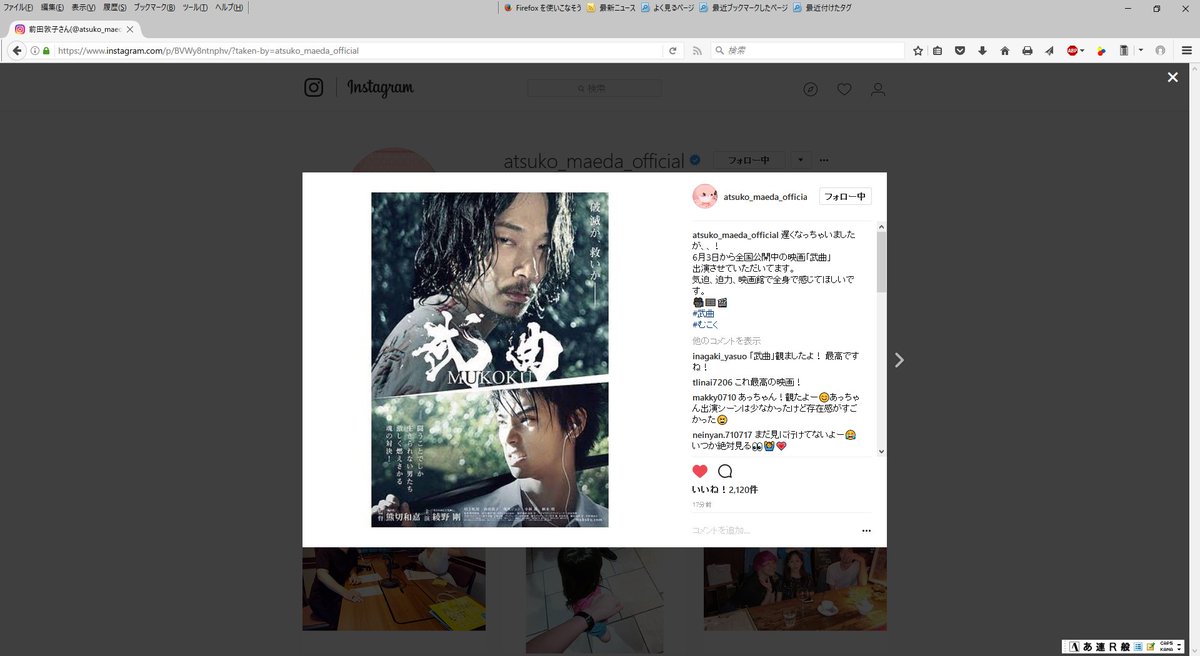The image size is (1200, 656).
Task: Open commenter neinyan.710717 profile
Action: (723, 436)
